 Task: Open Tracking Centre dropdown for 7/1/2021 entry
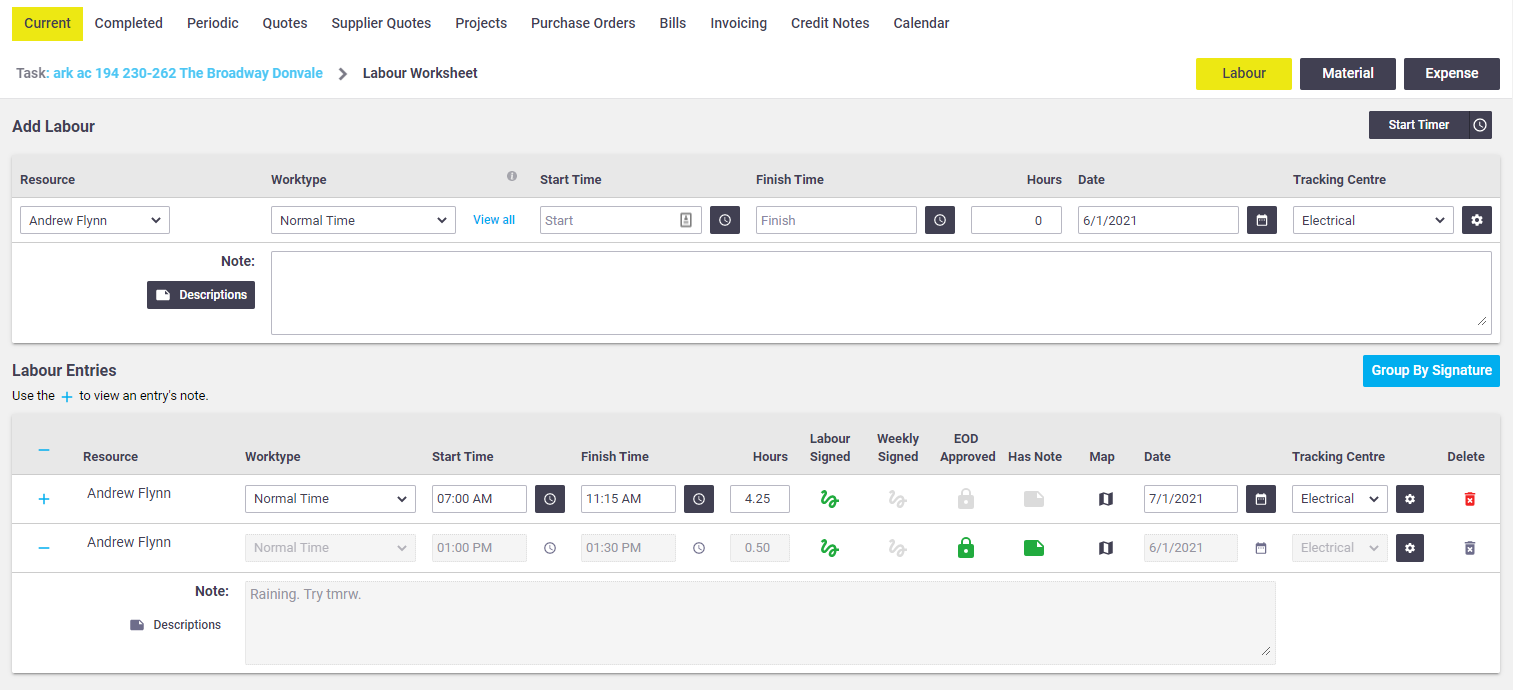point(1340,499)
